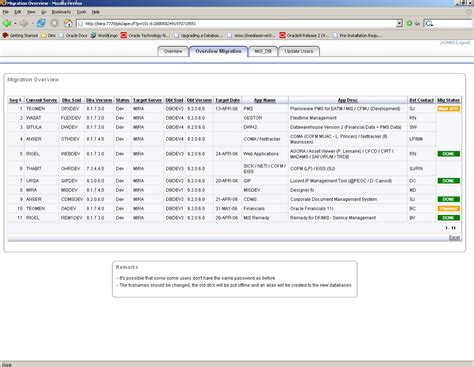This screenshot has height=367, width=474.
Task: Click the Forward arrow button
Action: coord(24,23)
